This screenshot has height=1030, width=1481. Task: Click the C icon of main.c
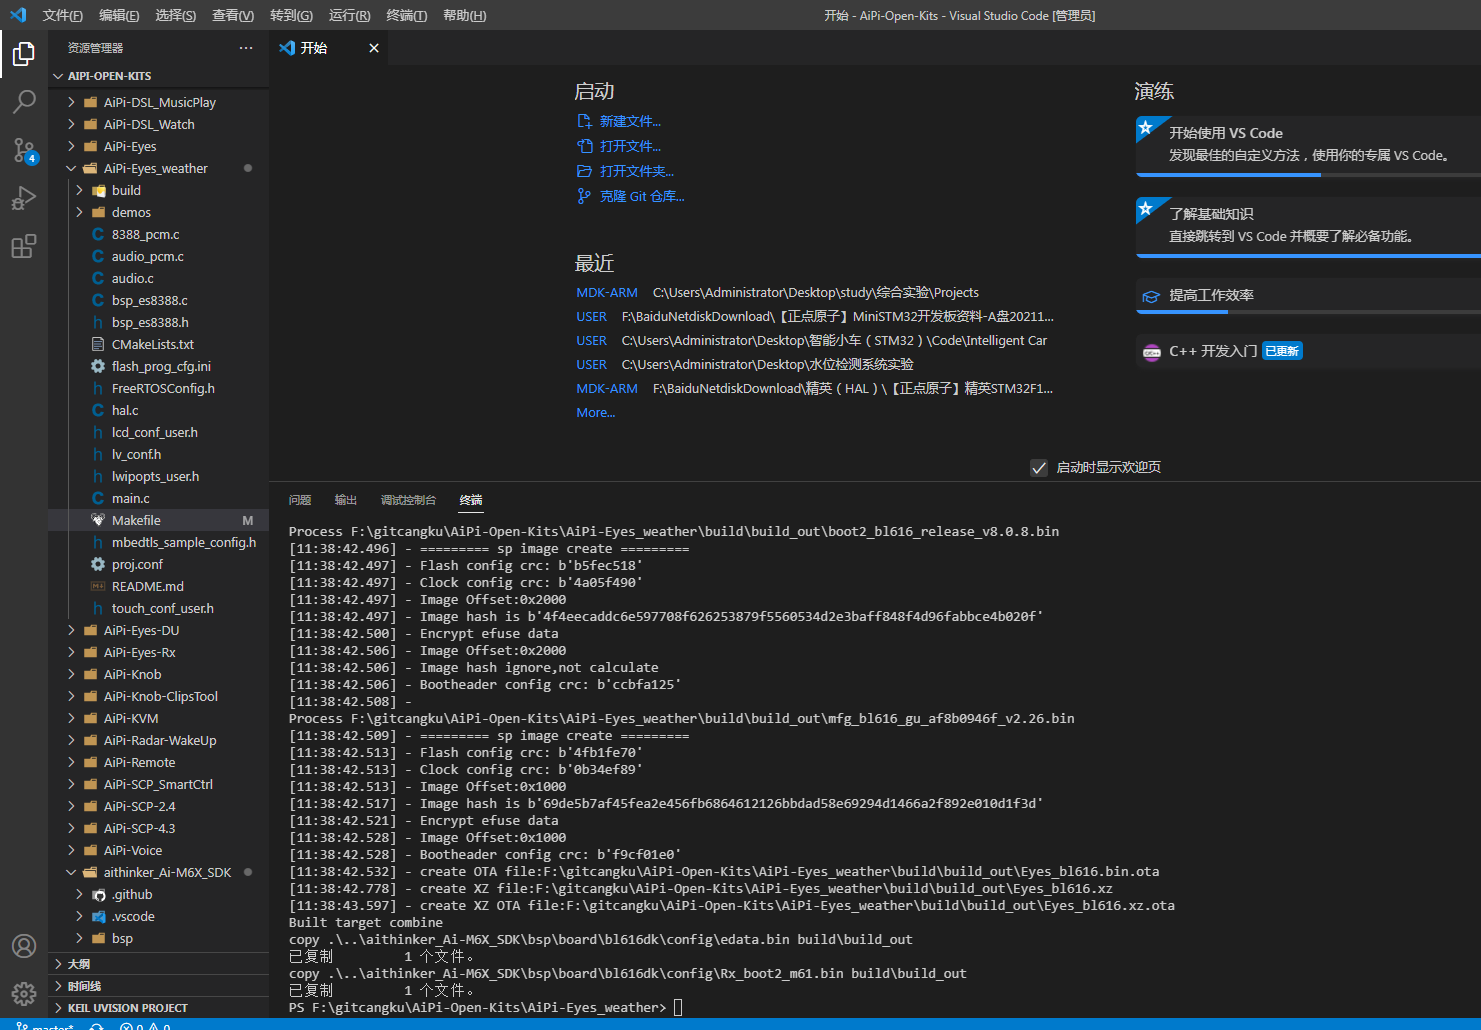[98, 498]
